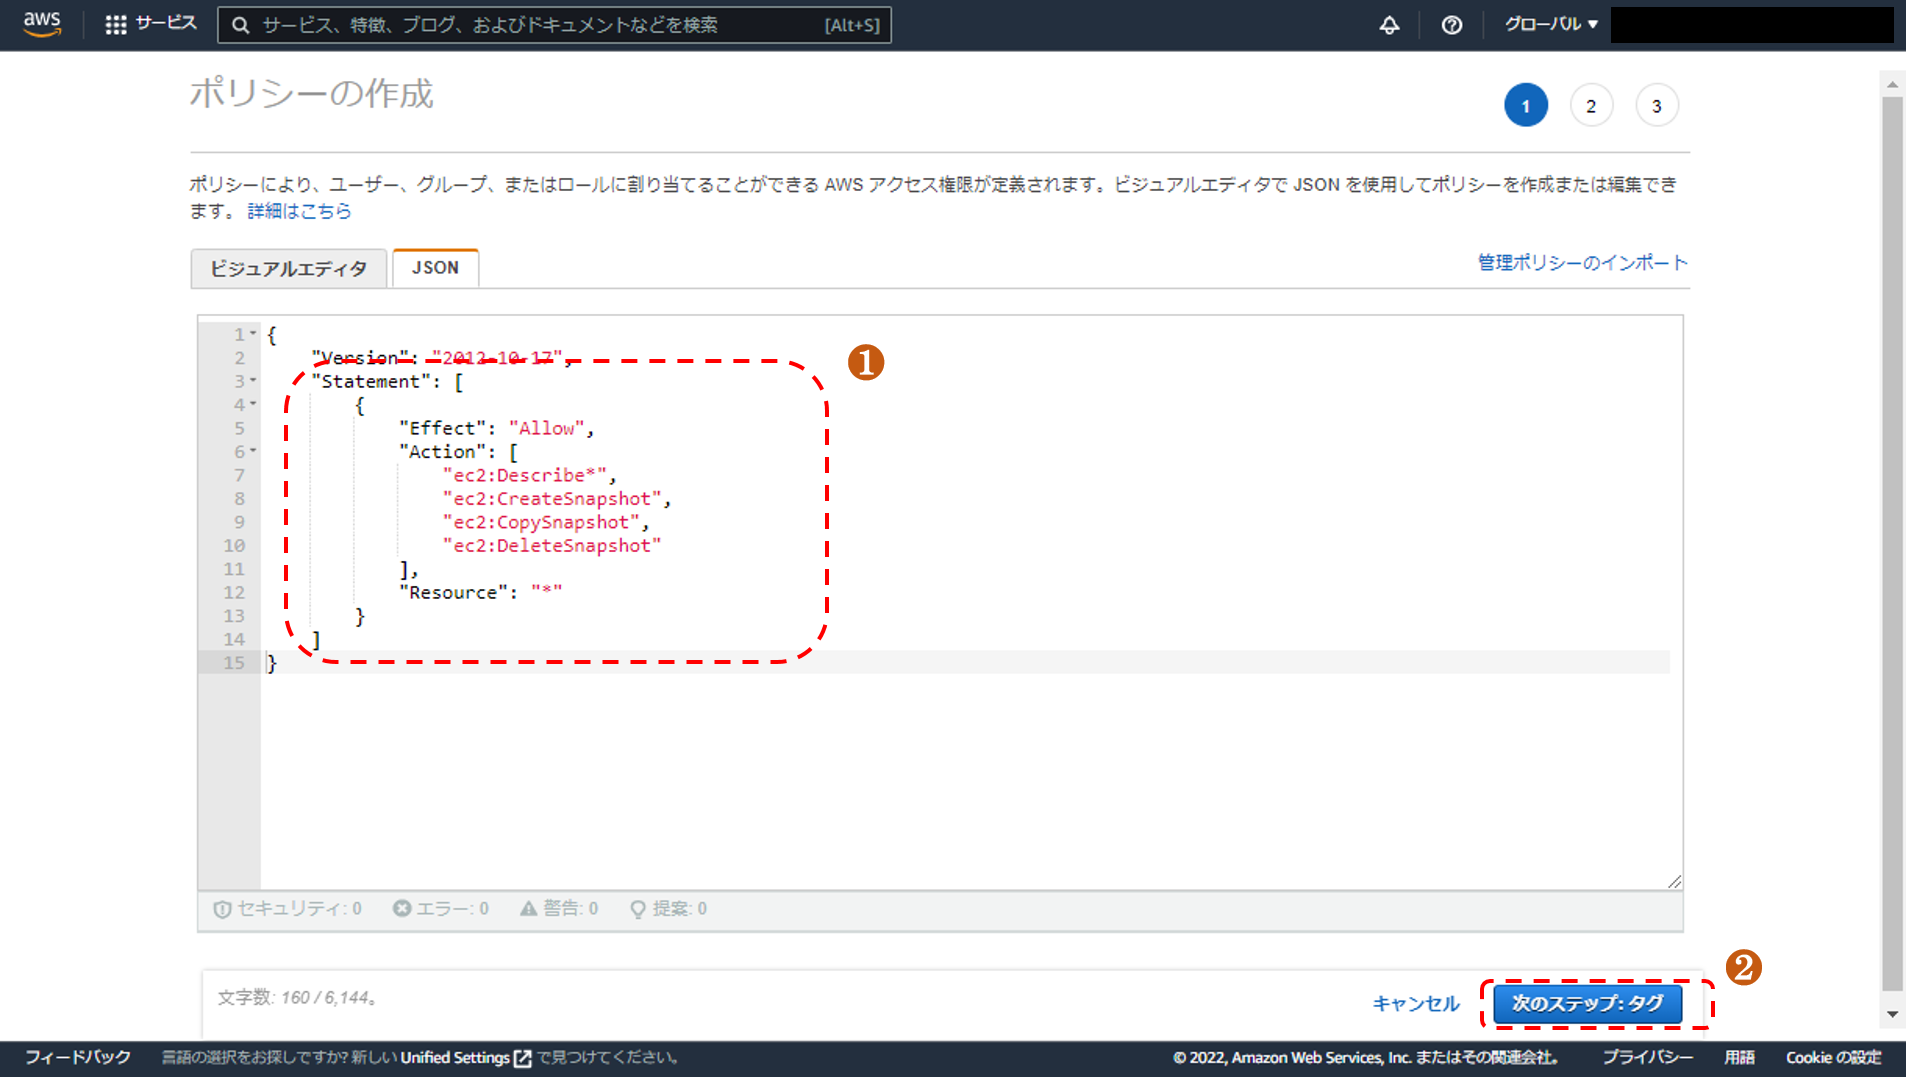The image size is (1906, 1077).
Task: Click the notifications bell icon
Action: (x=1389, y=25)
